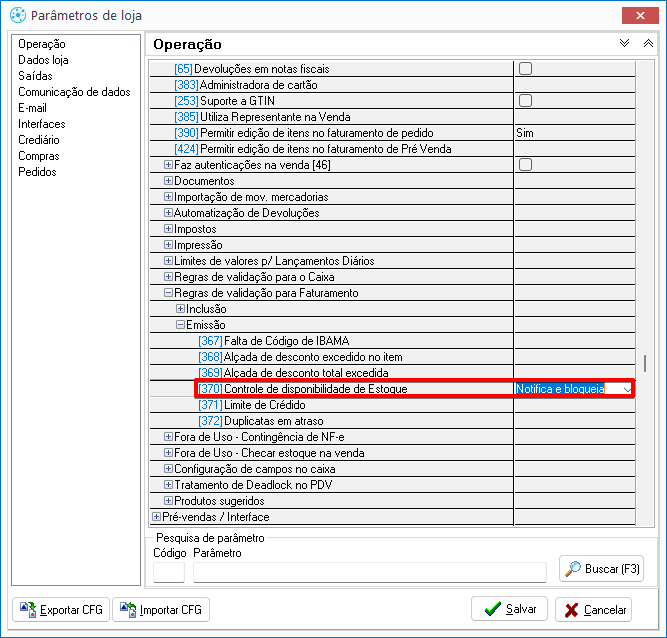Select E-mail category

[x=32, y=108]
